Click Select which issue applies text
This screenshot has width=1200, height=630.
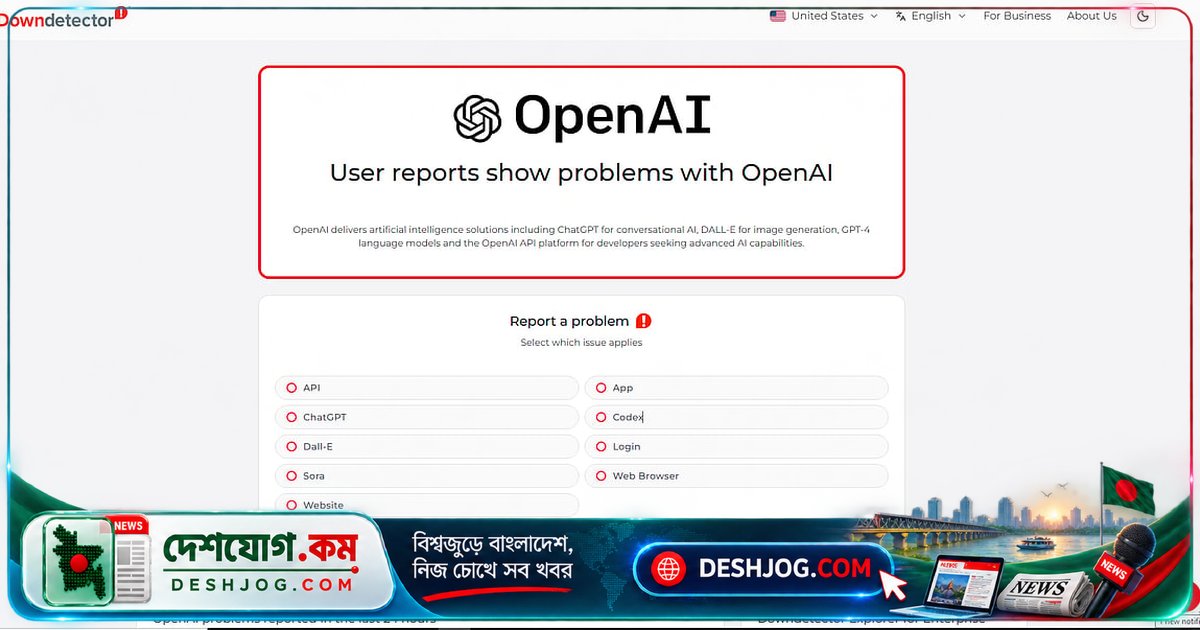[x=581, y=343]
